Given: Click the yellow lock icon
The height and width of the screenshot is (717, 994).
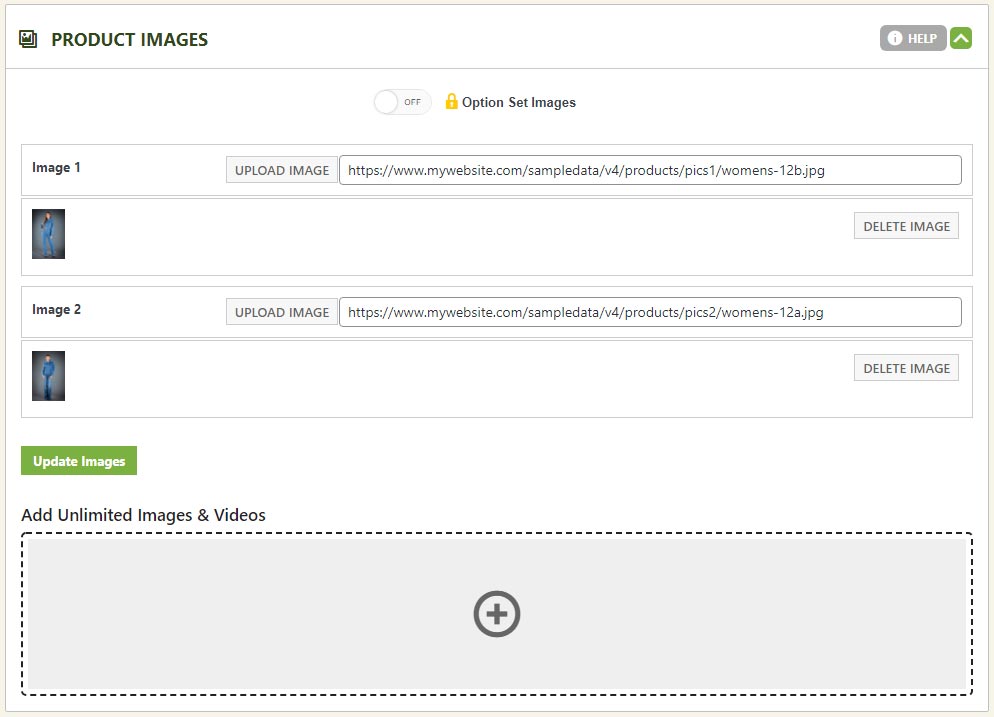Looking at the screenshot, I should pyautogui.click(x=451, y=101).
